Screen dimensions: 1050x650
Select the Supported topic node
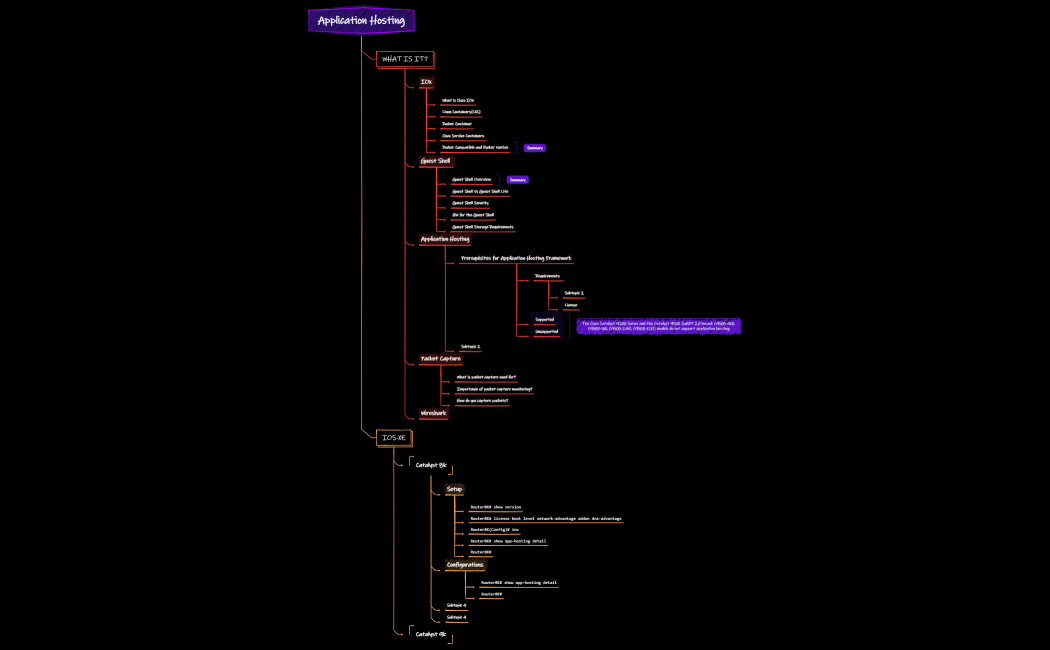point(544,320)
